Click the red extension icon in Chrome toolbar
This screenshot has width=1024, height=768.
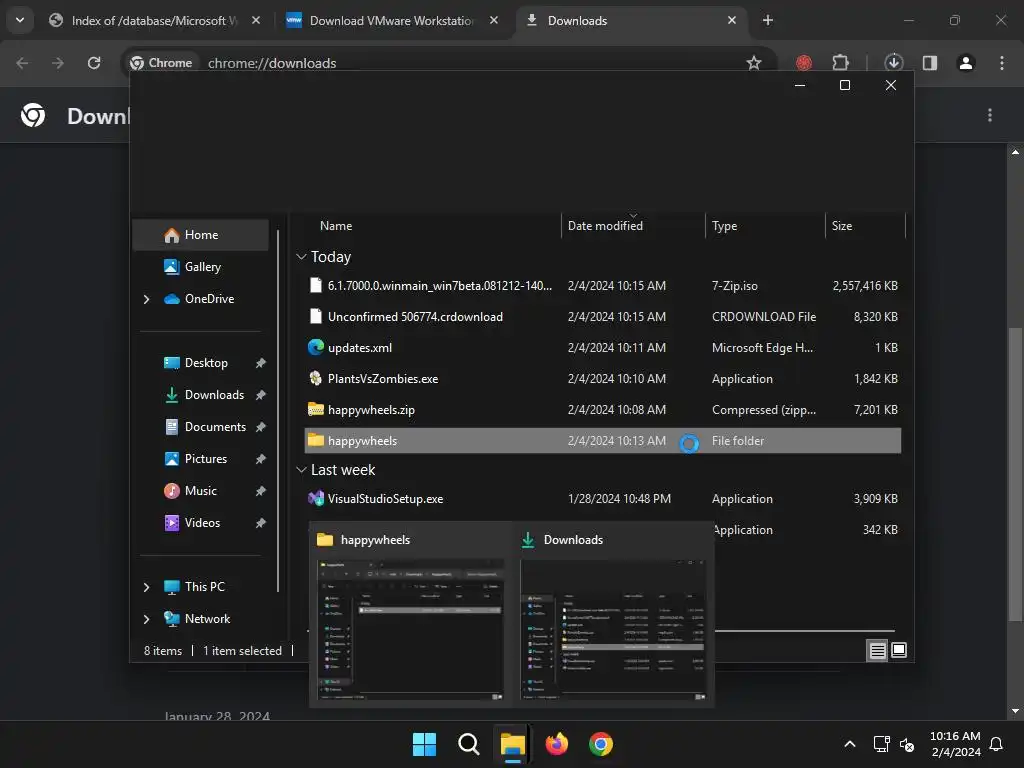[x=804, y=63]
